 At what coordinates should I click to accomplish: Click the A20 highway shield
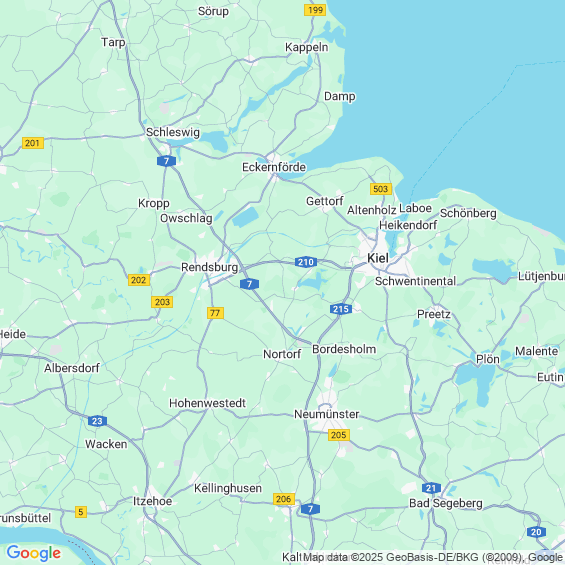click(536, 532)
